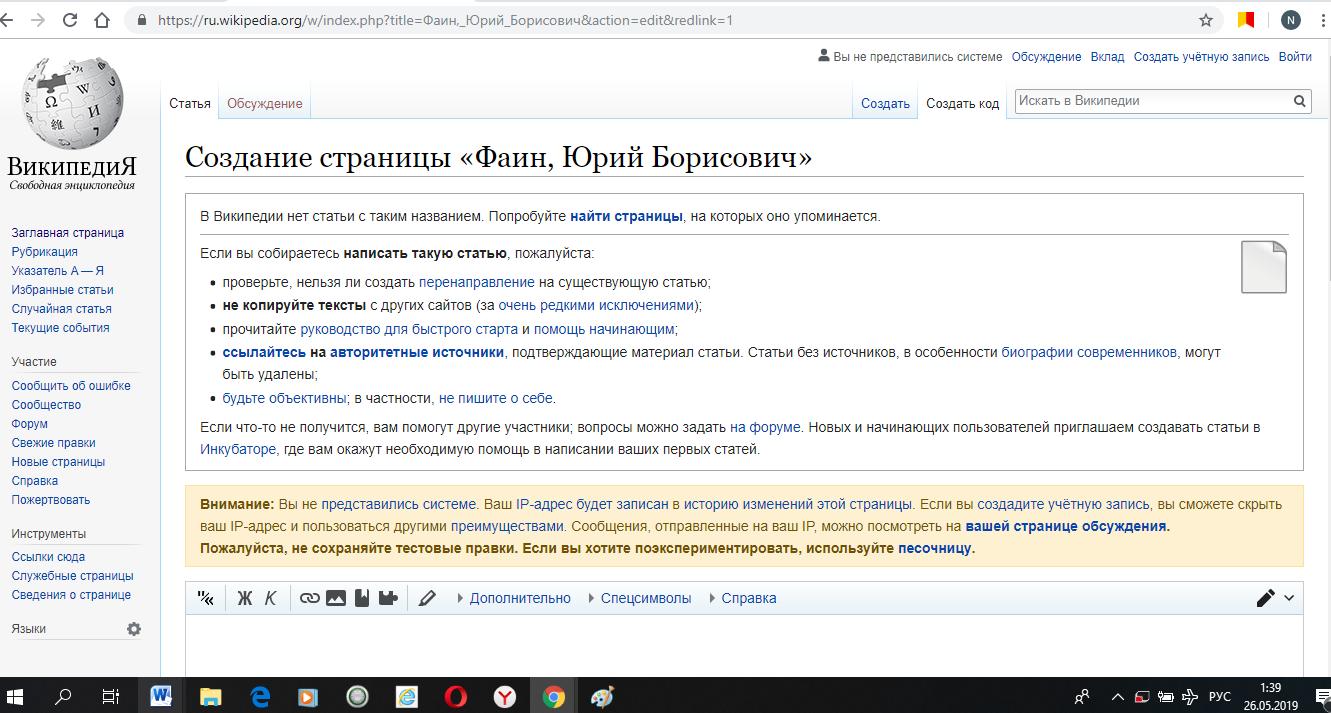This screenshot has width=1331, height=713.
Task: Open the editor switch pencil dropdown
Action: pos(1275,598)
